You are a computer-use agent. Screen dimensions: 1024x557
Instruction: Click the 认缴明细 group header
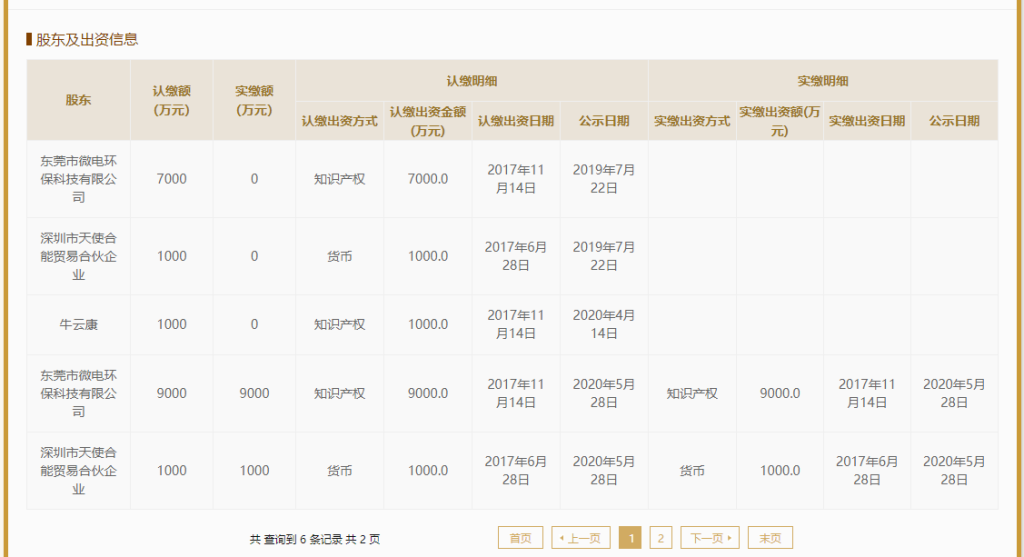click(471, 80)
